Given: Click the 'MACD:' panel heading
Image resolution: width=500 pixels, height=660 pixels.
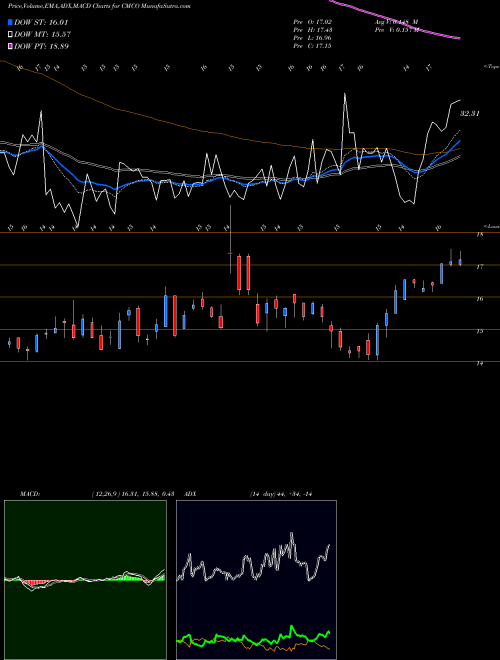Looking at the screenshot, I should click(x=30, y=494).
